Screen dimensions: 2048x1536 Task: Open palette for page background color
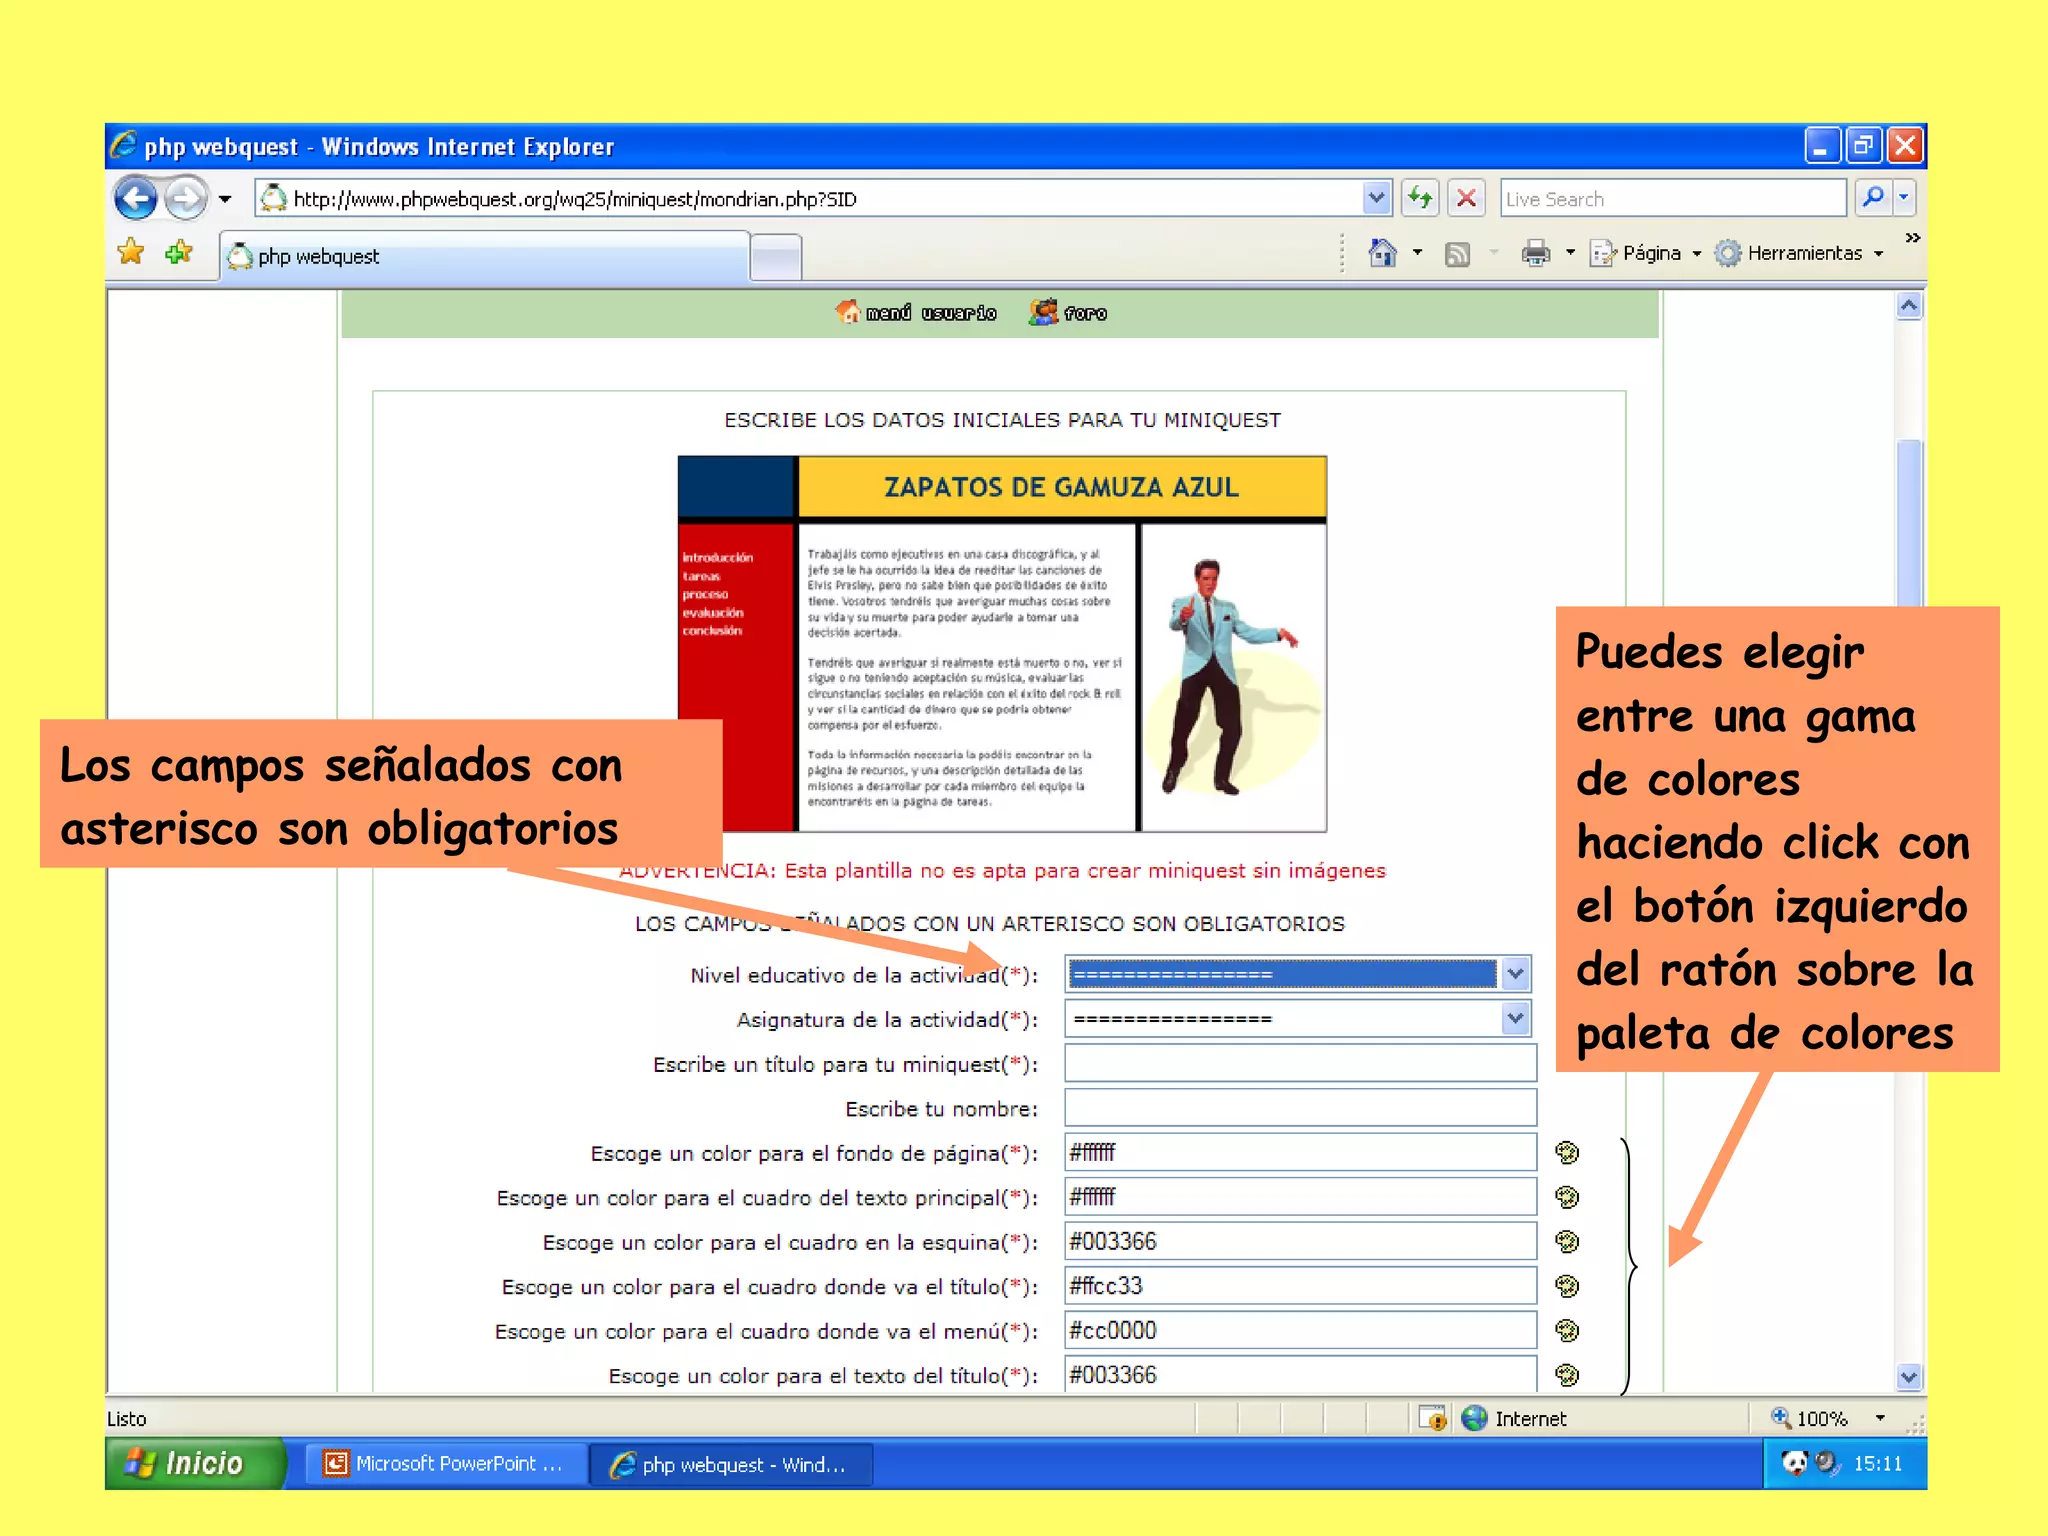click(x=1567, y=1153)
